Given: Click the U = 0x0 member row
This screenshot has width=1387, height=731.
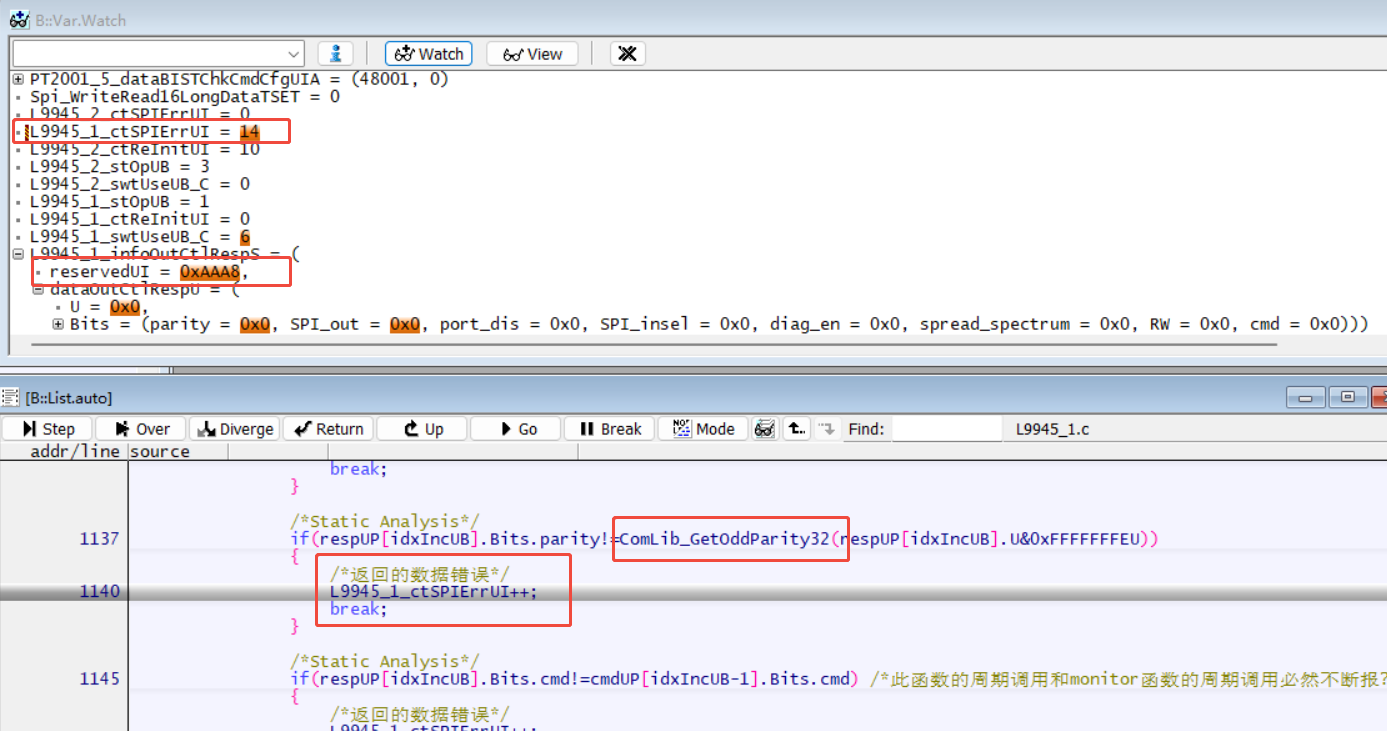Looking at the screenshot, I should click(109, 307).
